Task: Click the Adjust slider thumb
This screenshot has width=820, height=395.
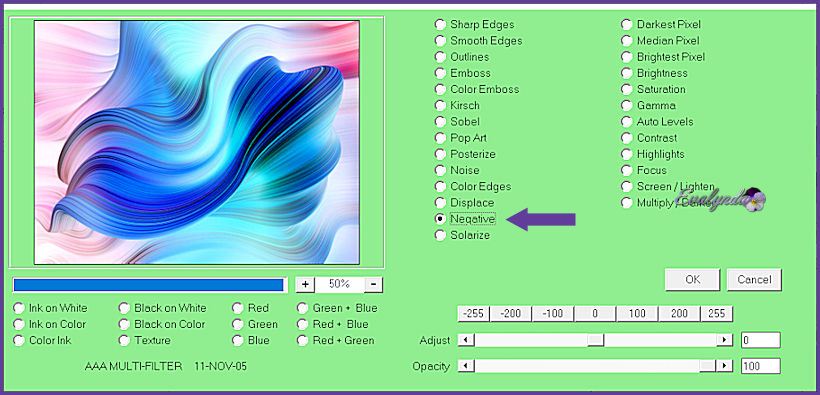Action: coord(595,340)
